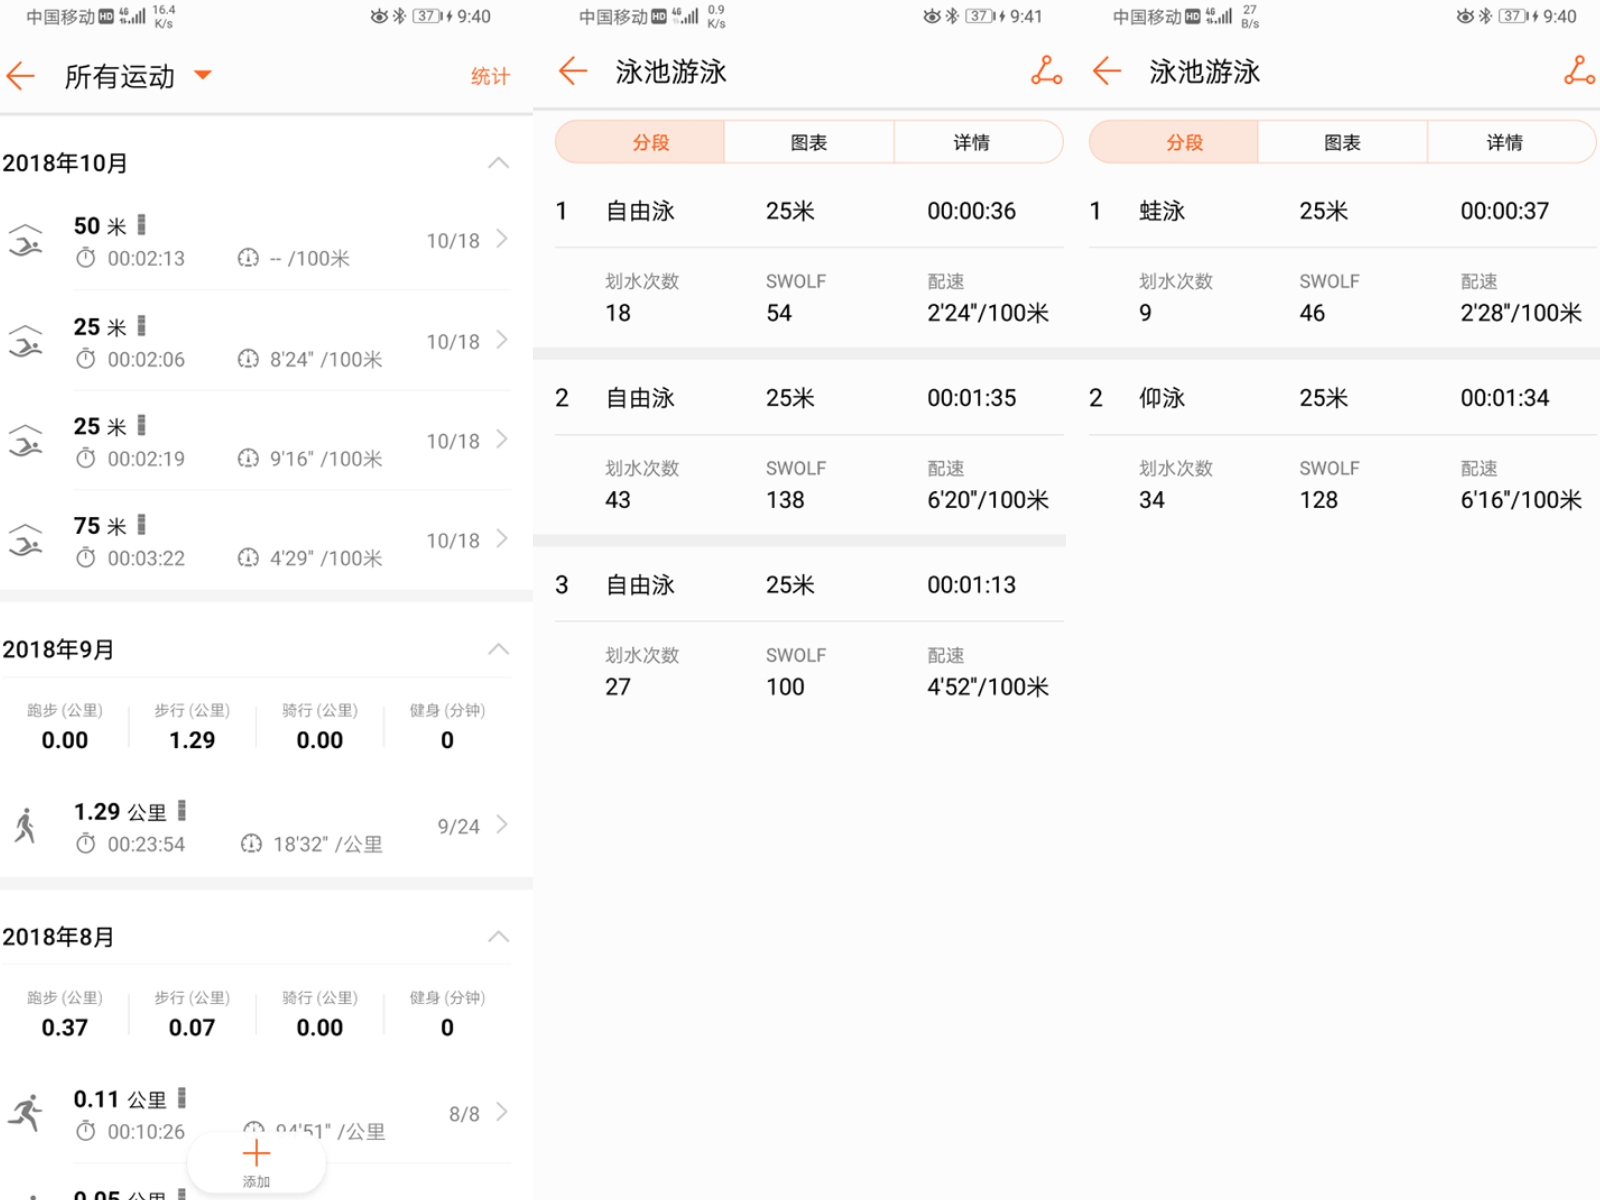
Task: Open the route/share icon on middle swim detail
Action: [1046, 72]
